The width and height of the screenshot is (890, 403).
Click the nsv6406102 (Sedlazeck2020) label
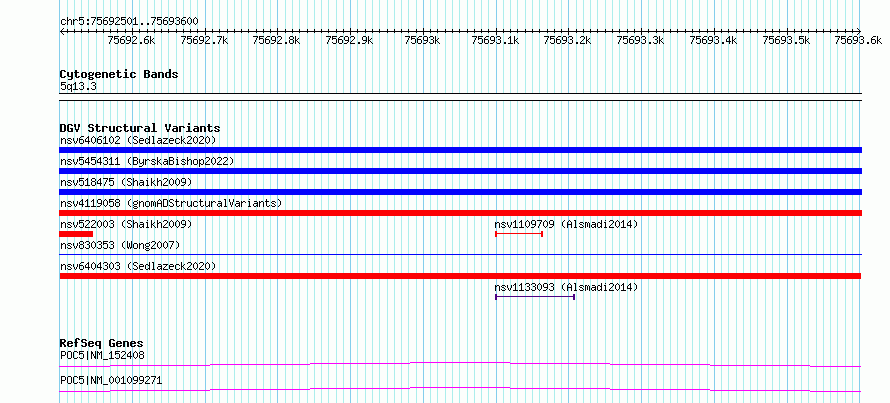[x=138, y=140]
